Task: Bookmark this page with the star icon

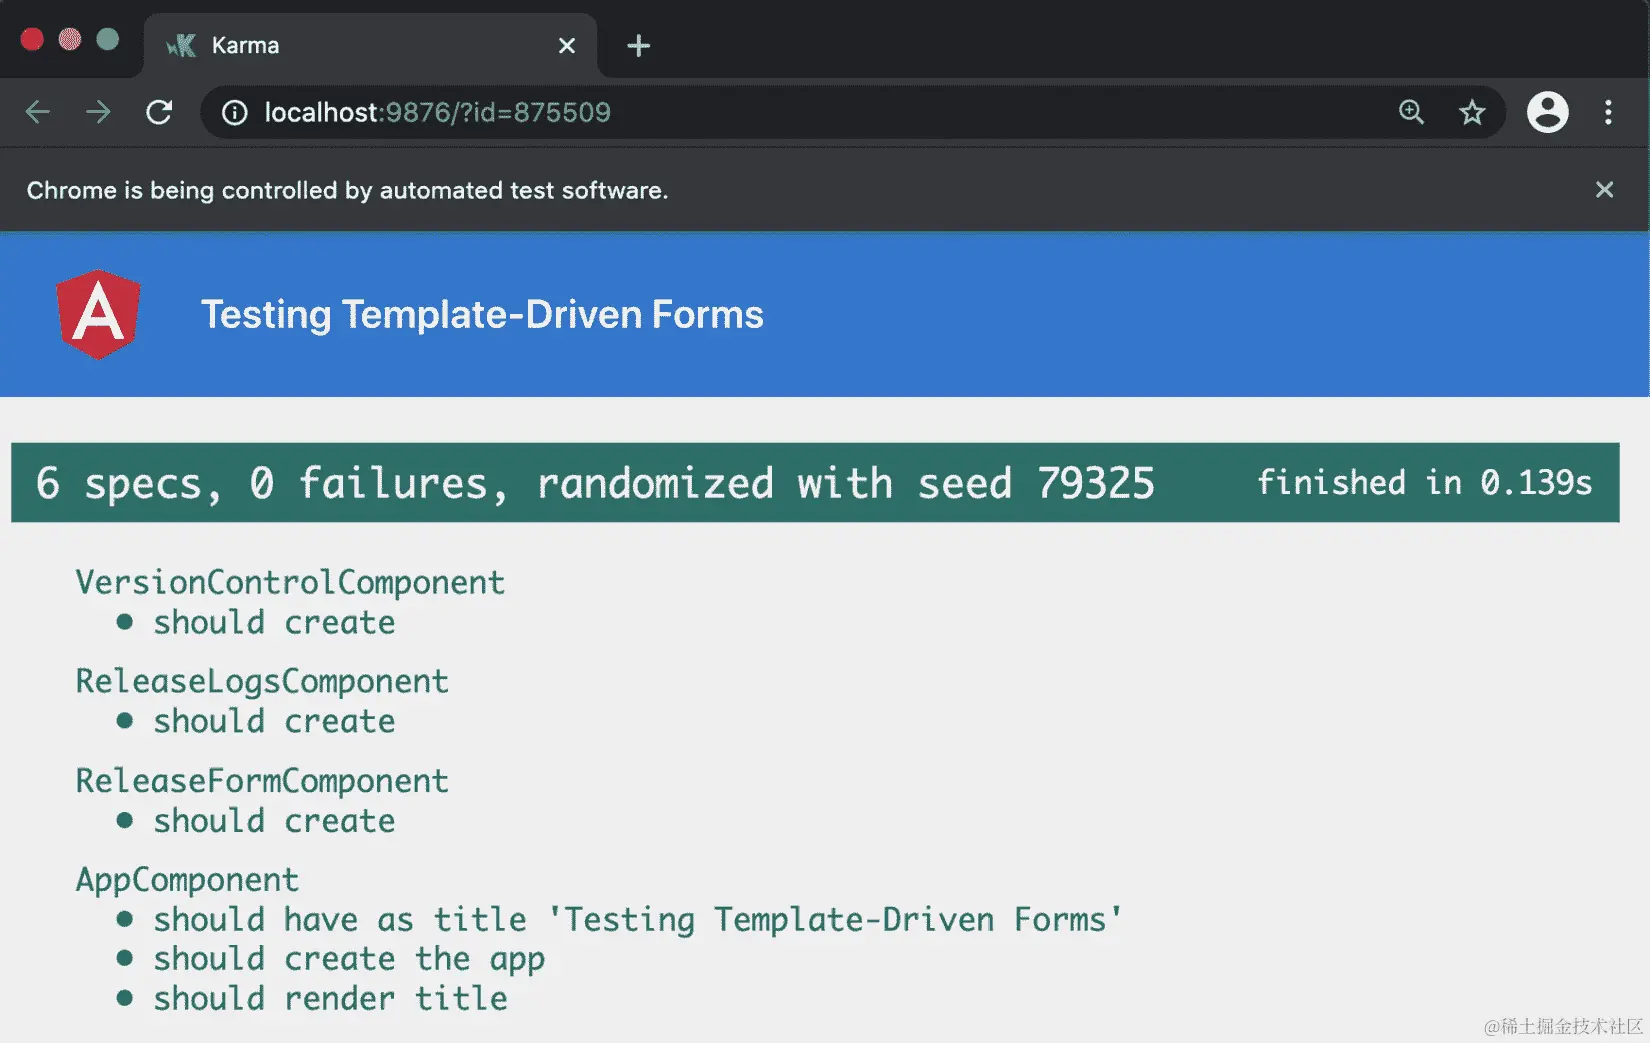Action: click(1472, 112)
